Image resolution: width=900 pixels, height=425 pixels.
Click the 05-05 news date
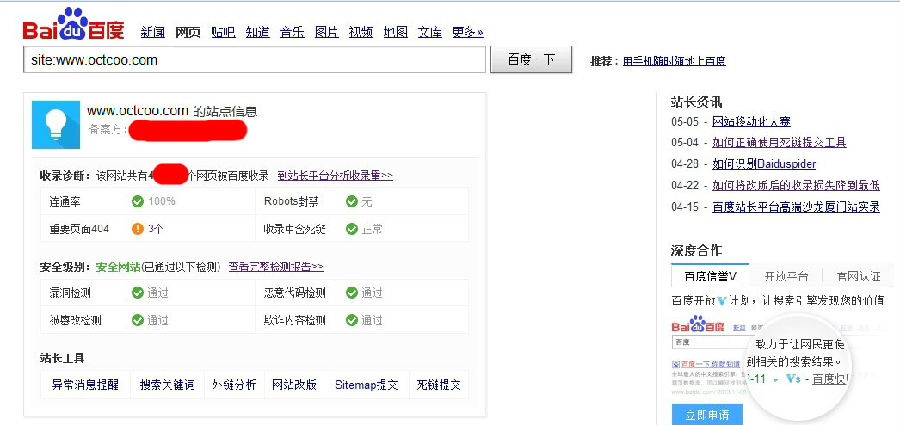[685, 122]
